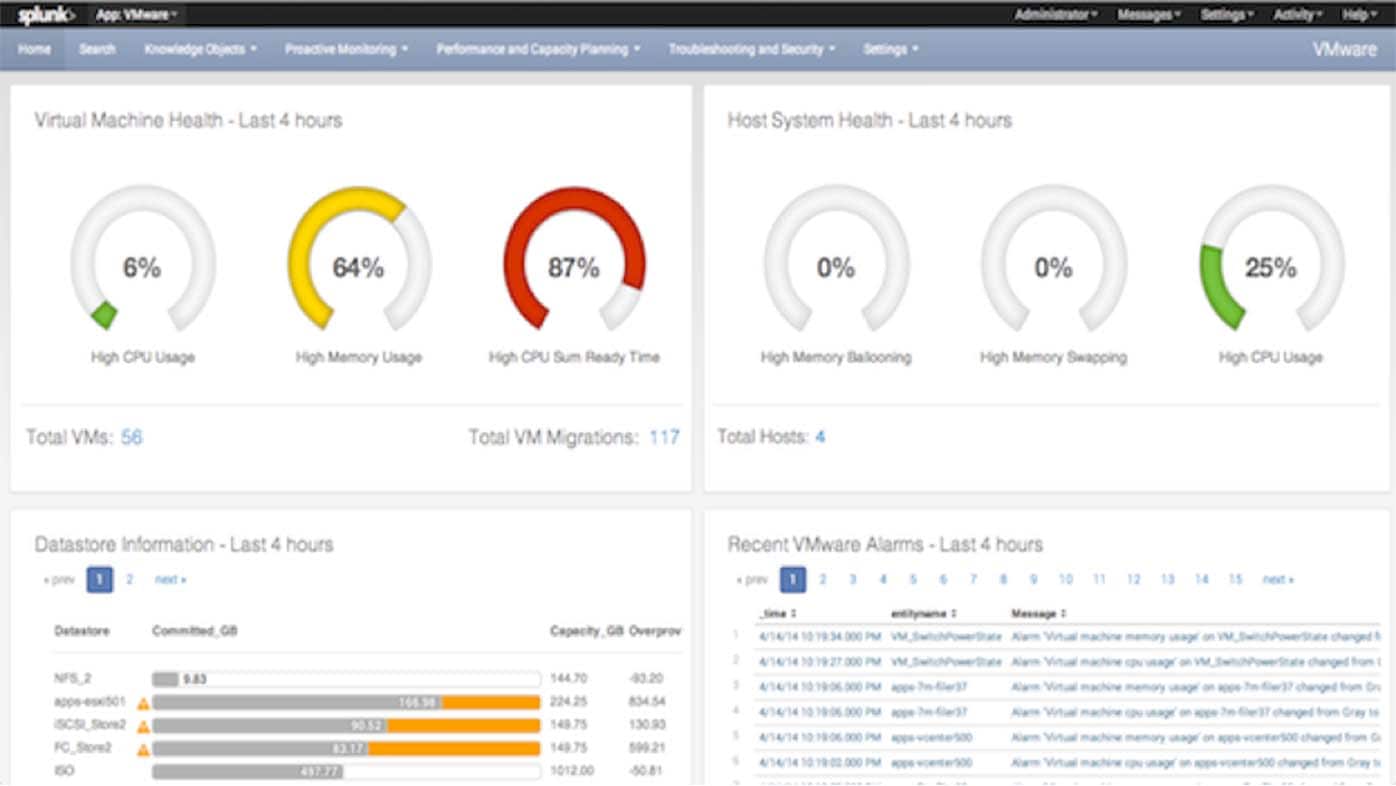The width and height of the screenshot is (1396, 786).
Task: Click warning icon beside FC_Store2 datastore
Action: (143, 749)
